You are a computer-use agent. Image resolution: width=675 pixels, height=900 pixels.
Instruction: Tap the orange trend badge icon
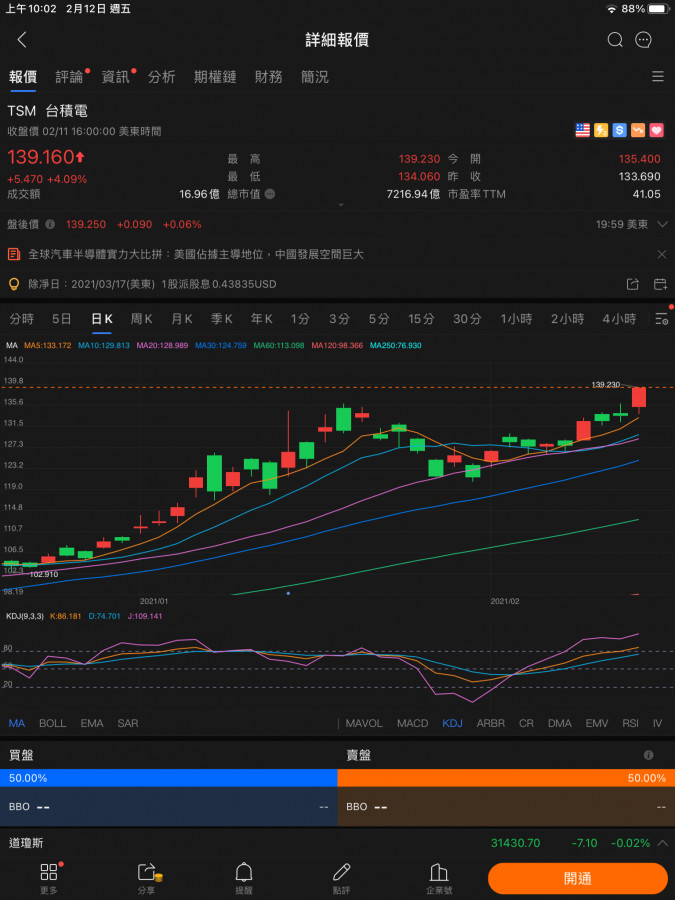tap(638, 130)
